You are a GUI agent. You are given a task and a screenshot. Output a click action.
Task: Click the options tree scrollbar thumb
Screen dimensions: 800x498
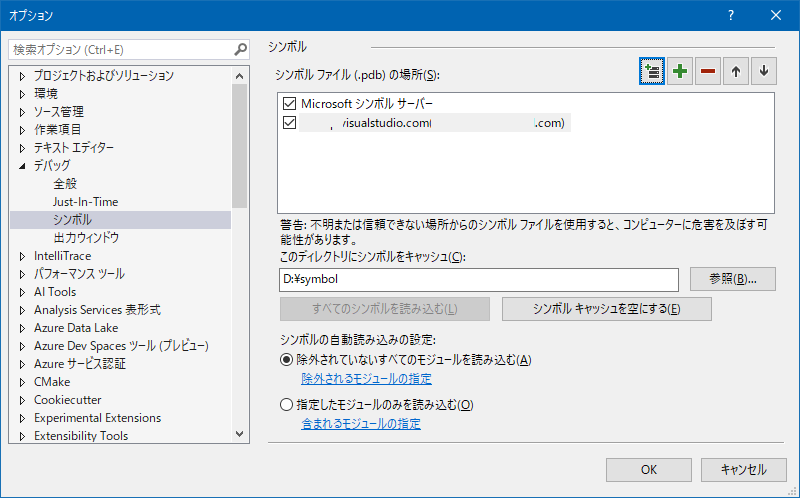(239, 146)
